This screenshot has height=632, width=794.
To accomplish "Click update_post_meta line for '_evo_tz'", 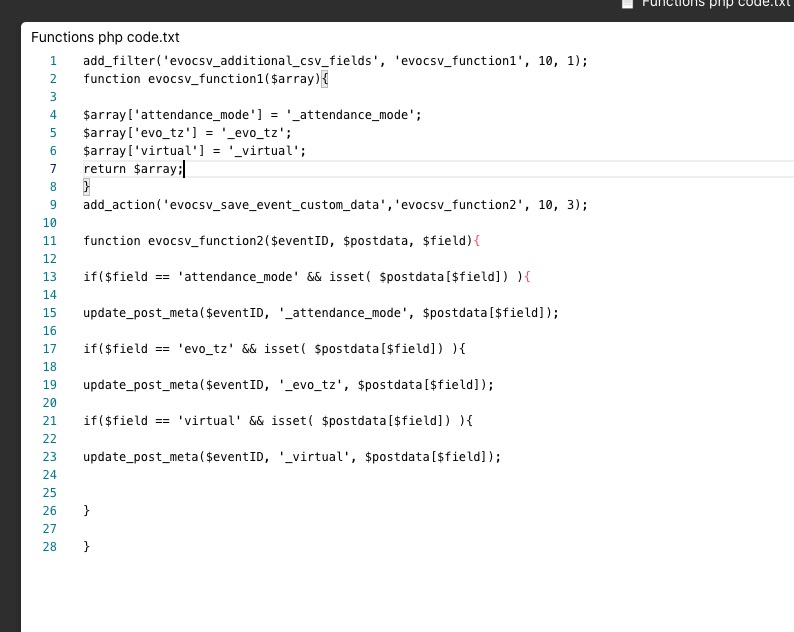I will (x=288, y=385).
